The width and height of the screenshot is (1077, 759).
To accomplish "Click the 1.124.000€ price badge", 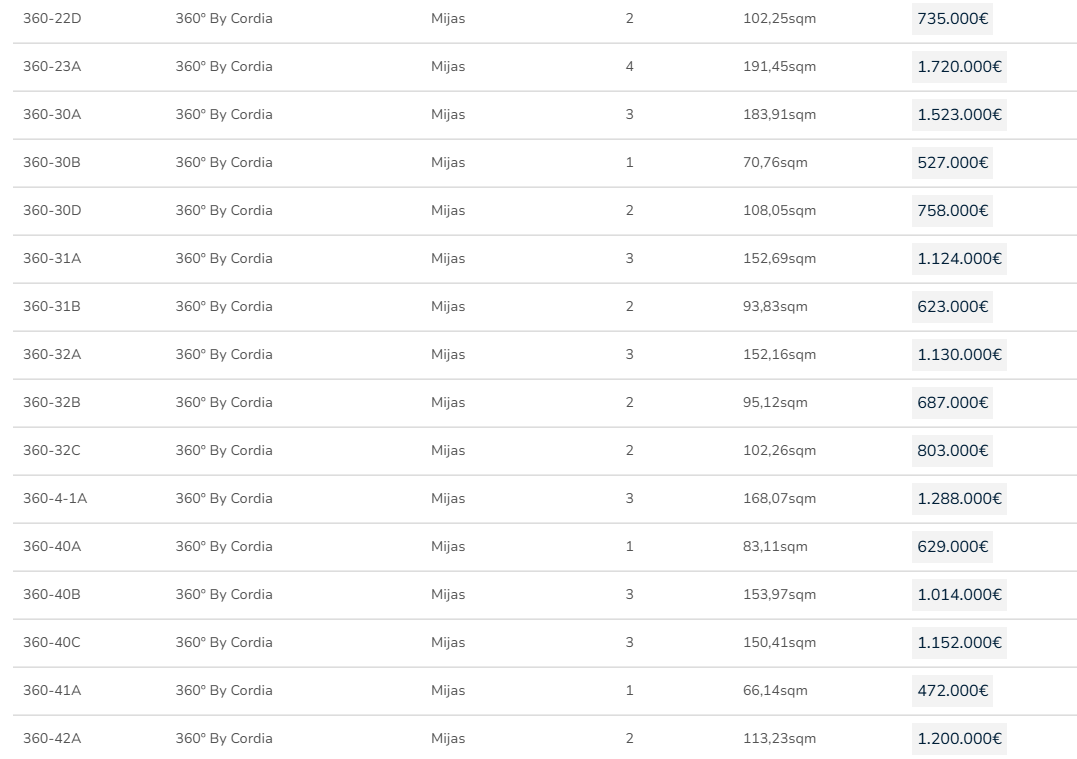I will [x=958, y=259].
